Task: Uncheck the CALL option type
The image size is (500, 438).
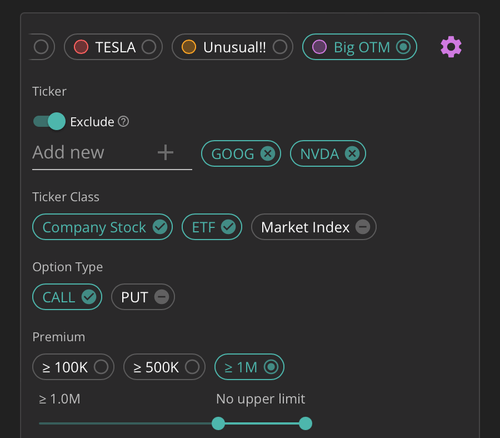Action: click(67, 297)
